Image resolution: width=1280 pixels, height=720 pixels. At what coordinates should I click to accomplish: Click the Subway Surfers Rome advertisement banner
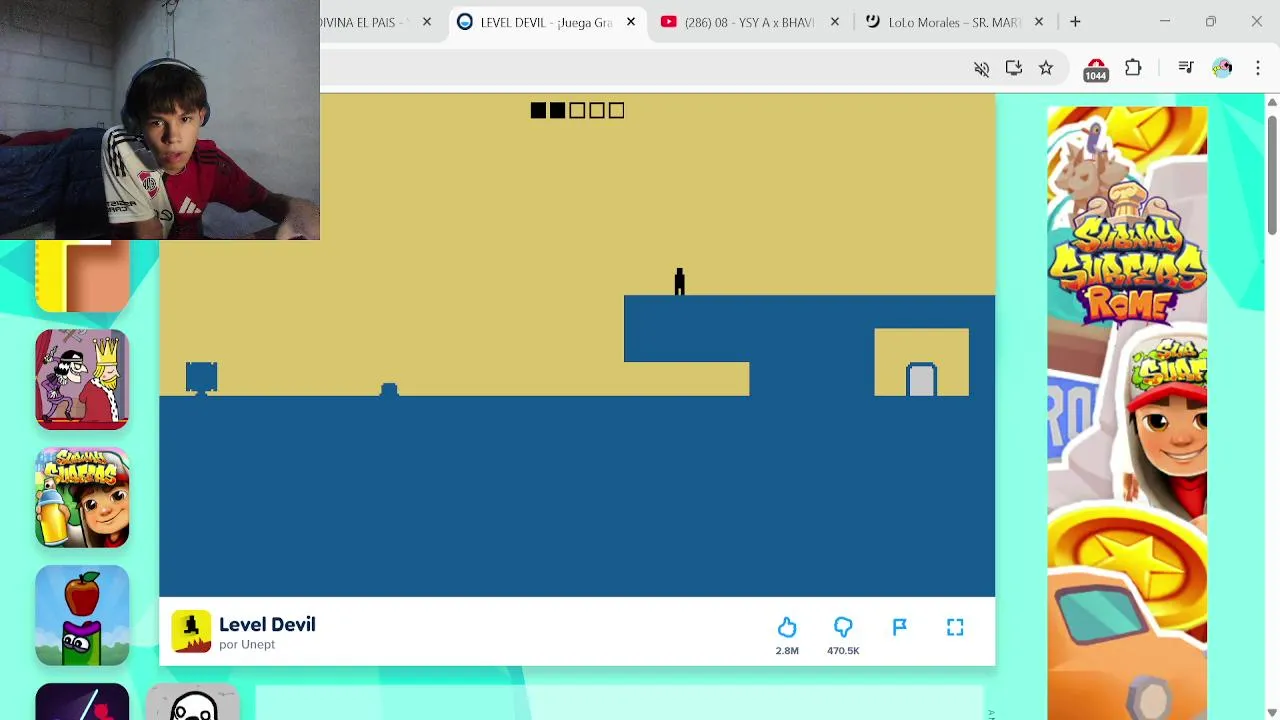pos(1127,413)
